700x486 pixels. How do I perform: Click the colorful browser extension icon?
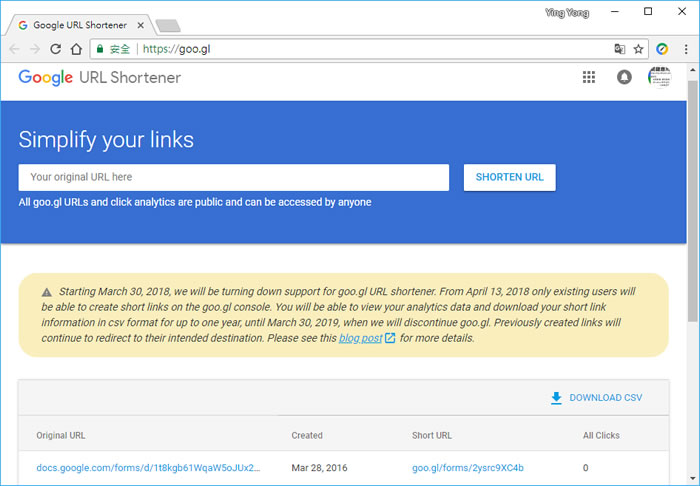click(662, 48)
